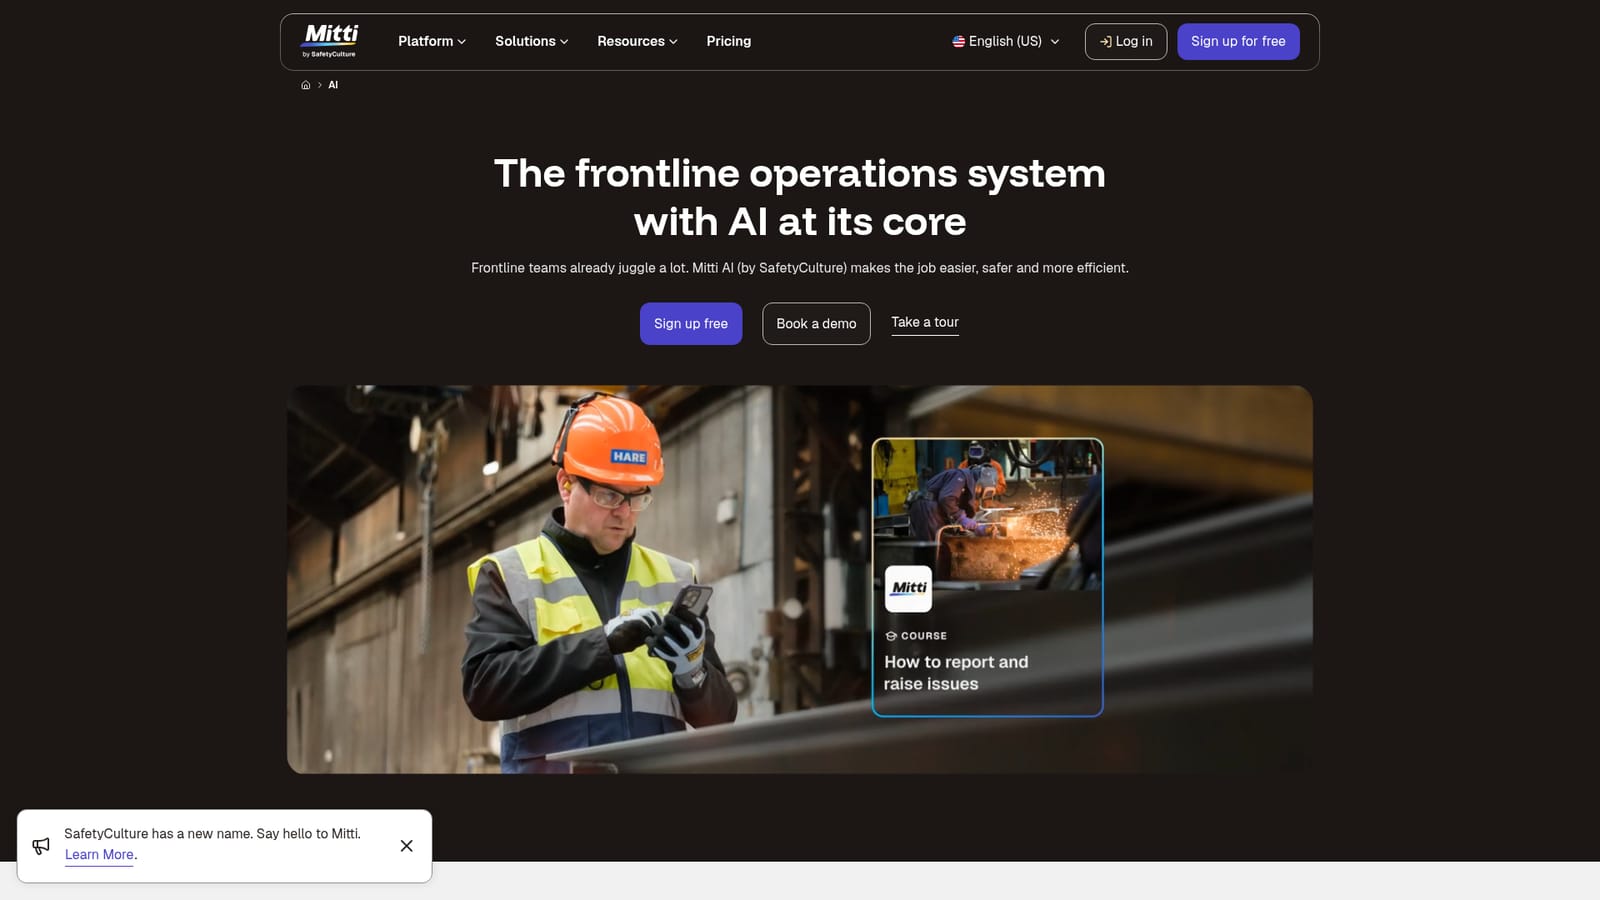Open the English (US) language selector
This screenshot has height=900, width=1600.
pyautogui.click(x=1006, y=41)
